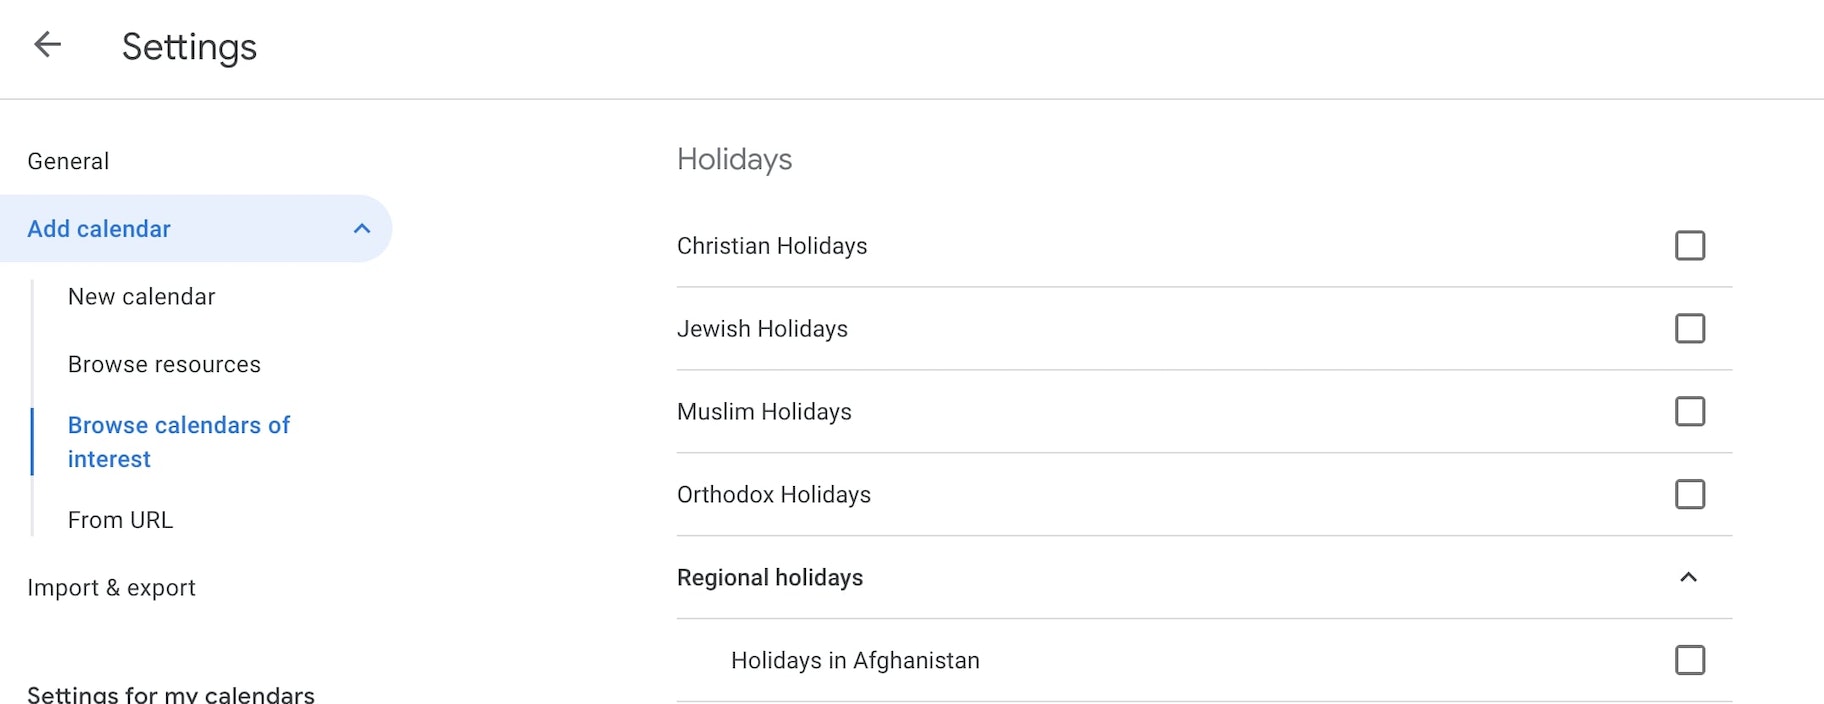The height and width of the screenshot is (704, 1824).
Task: Click the Jewish Holidays label
Action: (762, 329)
